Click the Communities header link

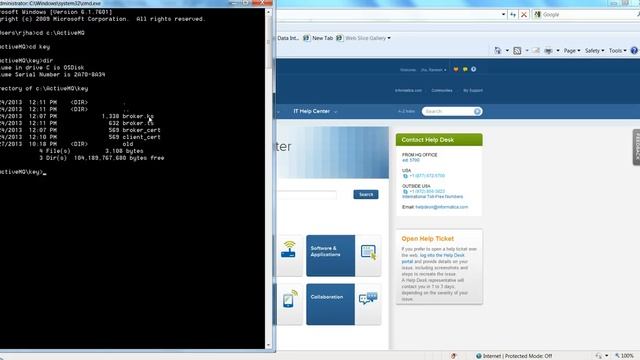pos(442,90)
